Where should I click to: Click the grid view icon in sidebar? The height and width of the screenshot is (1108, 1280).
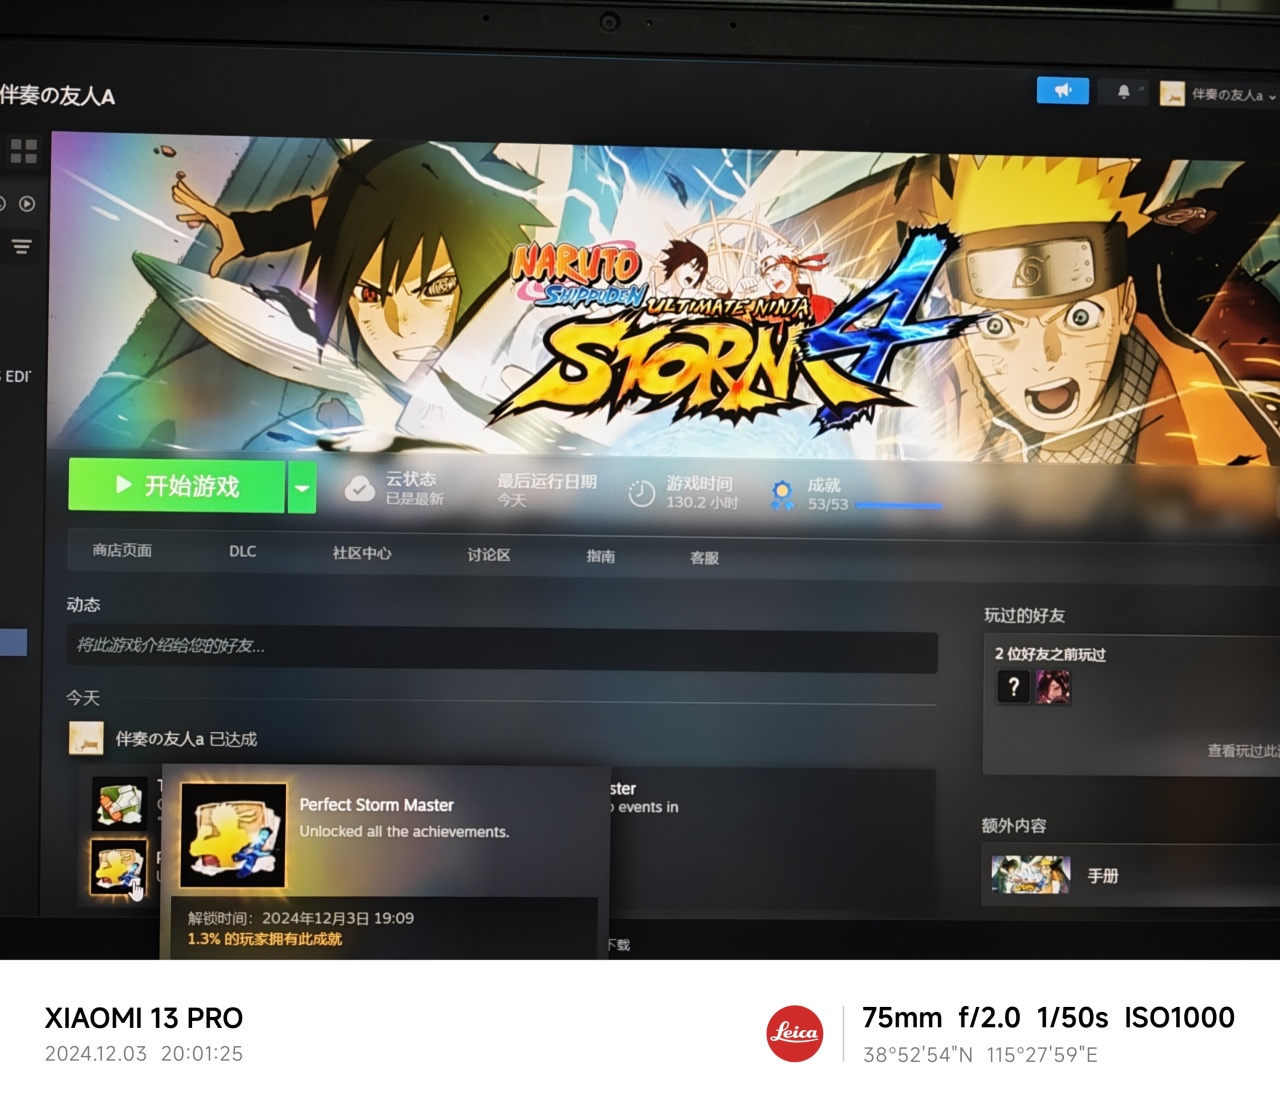pos(23,152)
